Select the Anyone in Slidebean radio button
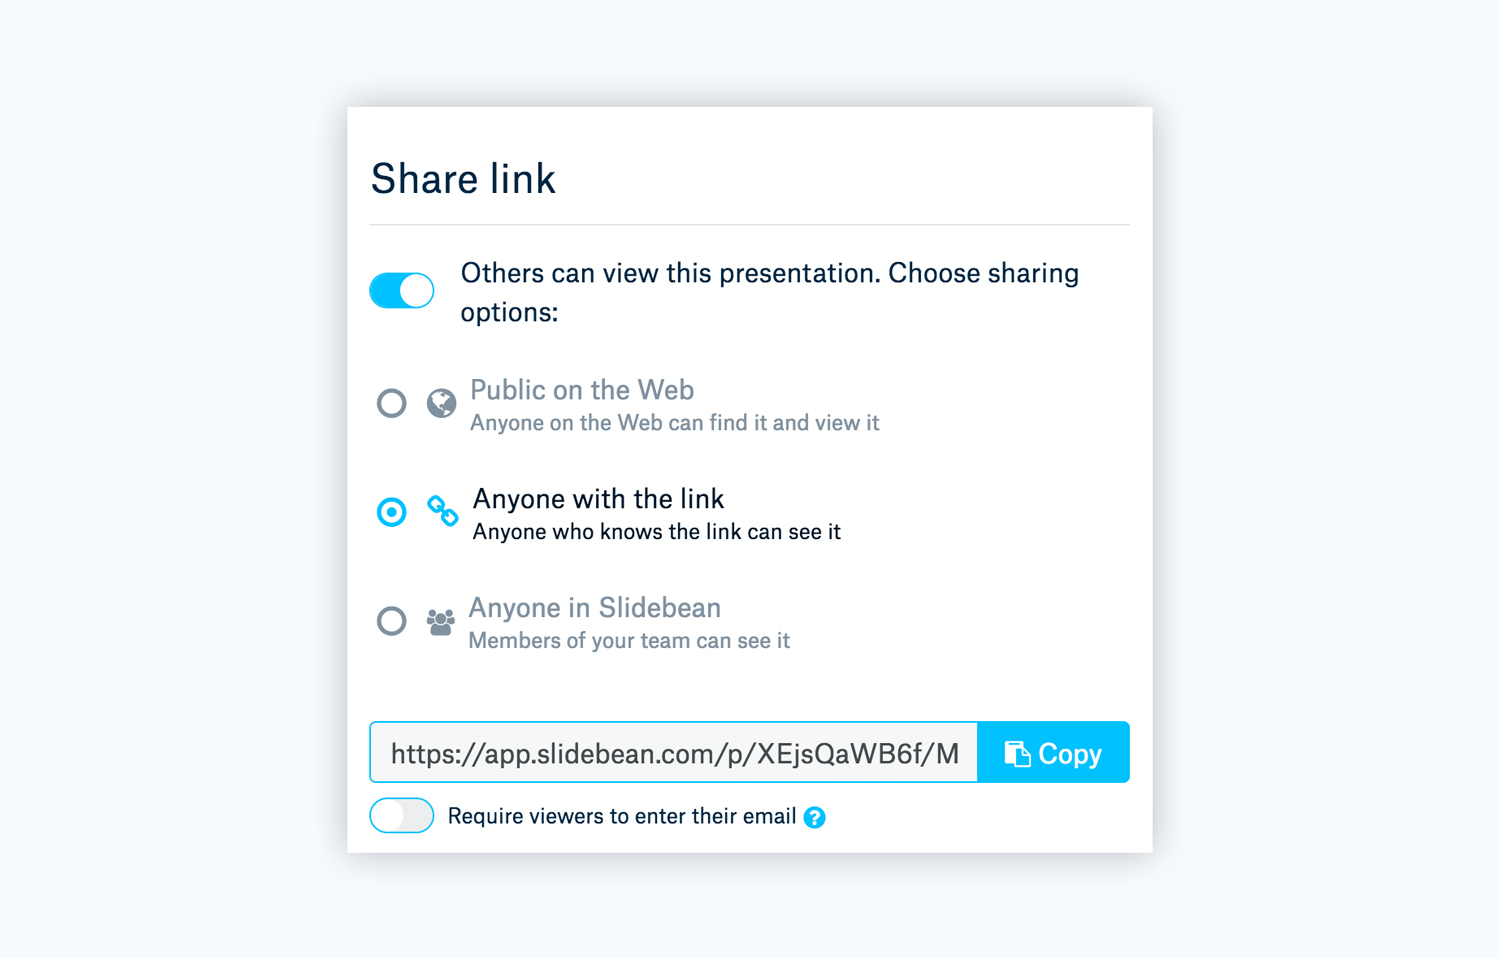This screenshot has width=1500, height=958. [x=392, y=621]
